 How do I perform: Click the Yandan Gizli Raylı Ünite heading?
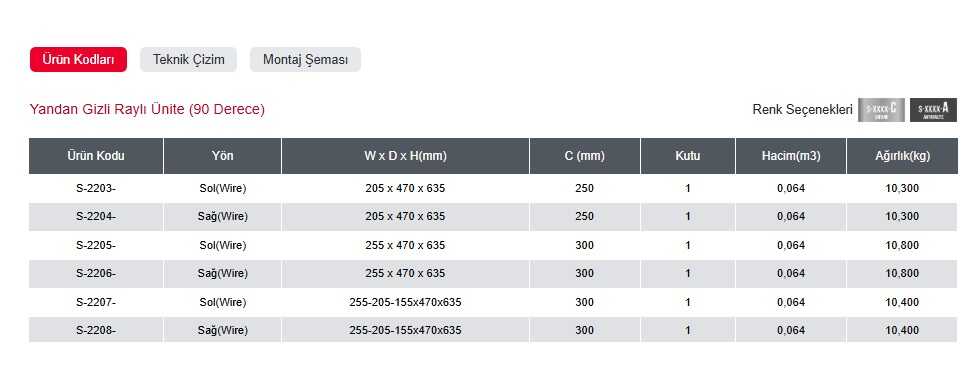[x=147, y=110]
